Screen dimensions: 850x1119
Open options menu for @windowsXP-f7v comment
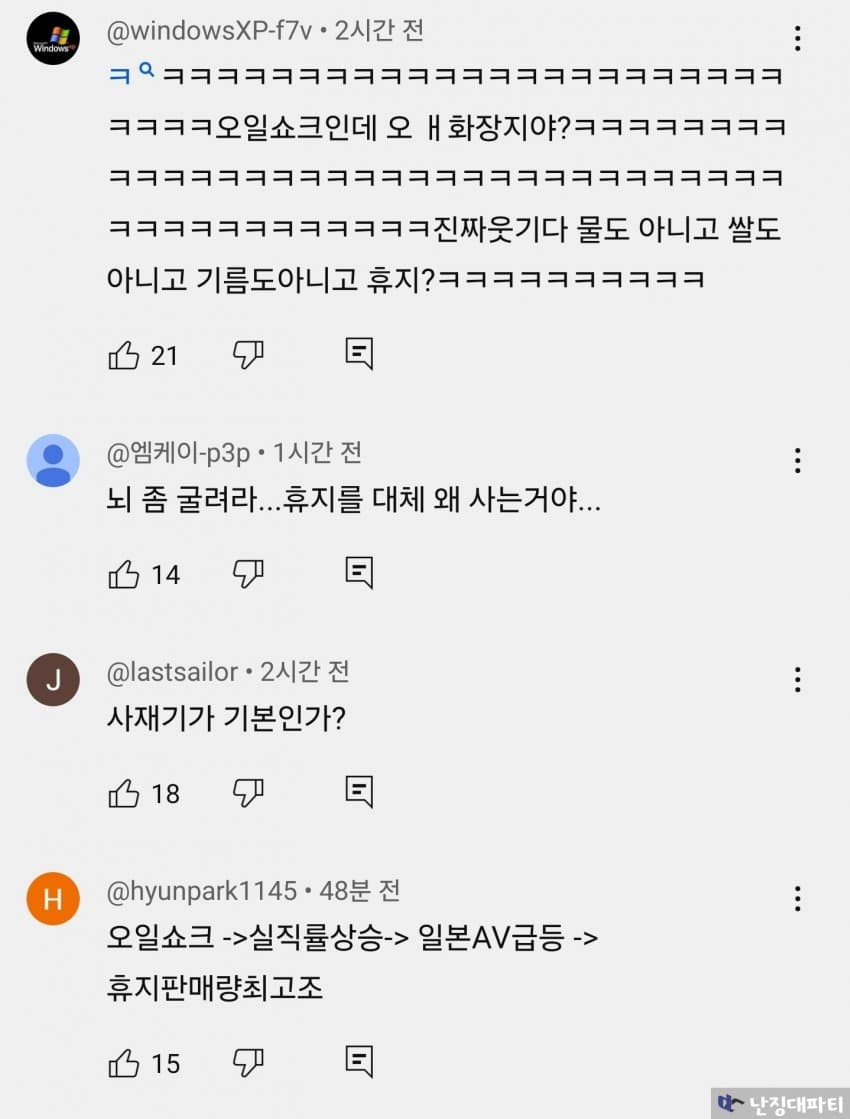[797, 39]
